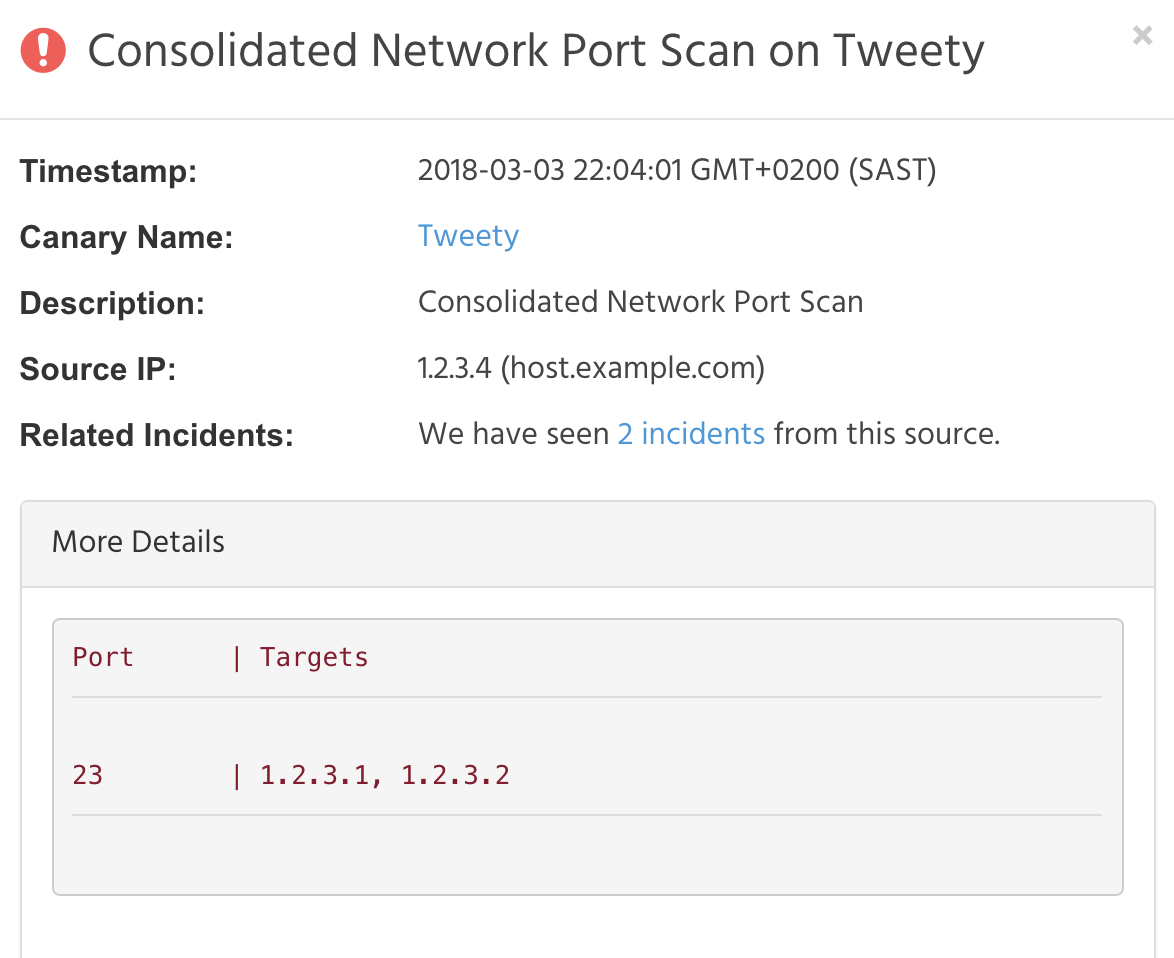
Task: Open the 2 incidents link
Action: tap(691, 434)
